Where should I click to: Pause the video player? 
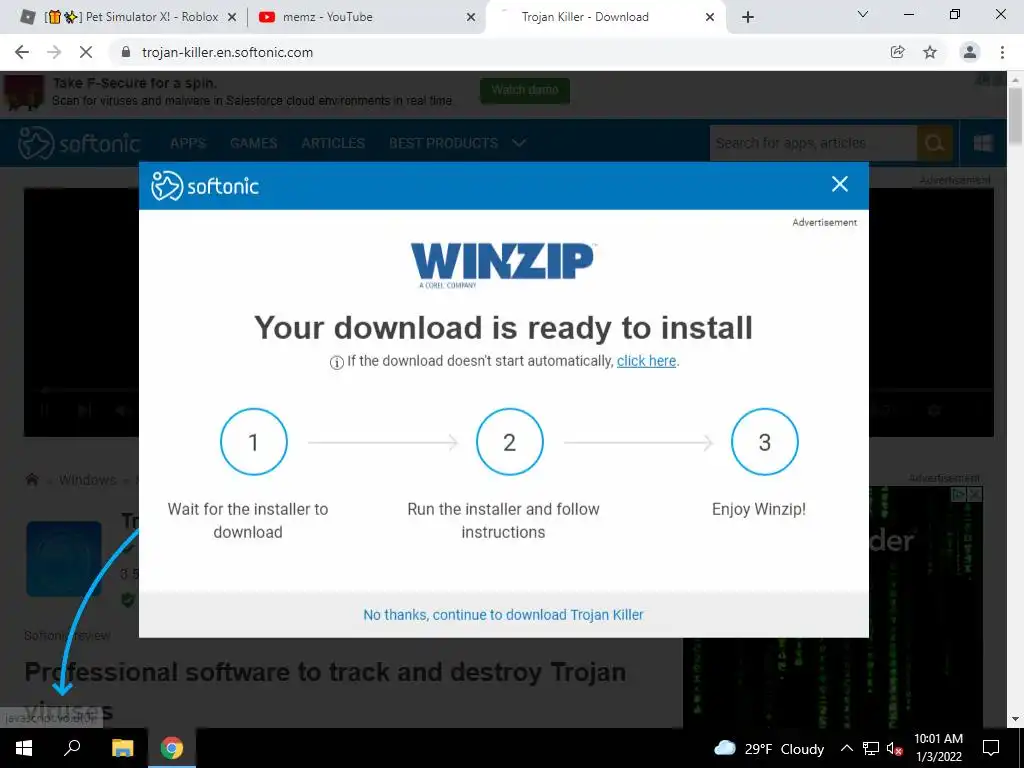click(44, 411)
